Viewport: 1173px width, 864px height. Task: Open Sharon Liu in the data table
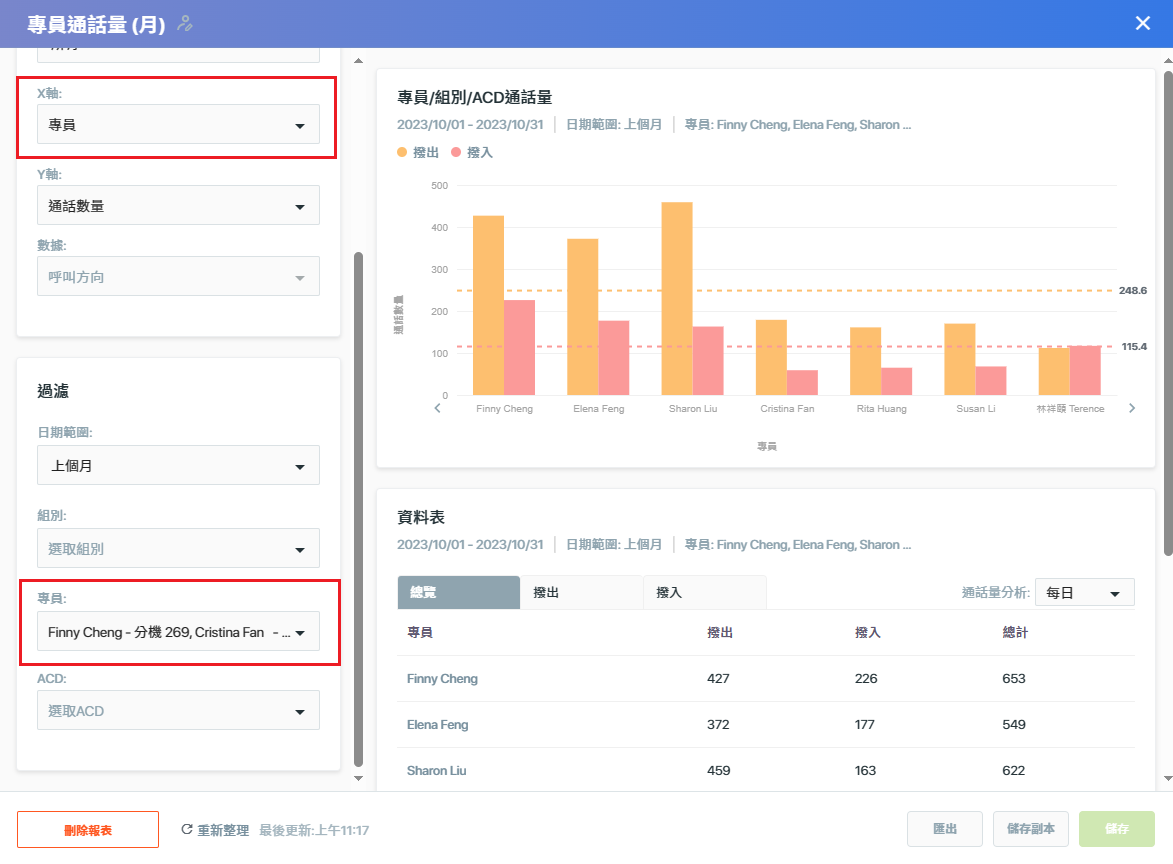[x=437, y=770]
